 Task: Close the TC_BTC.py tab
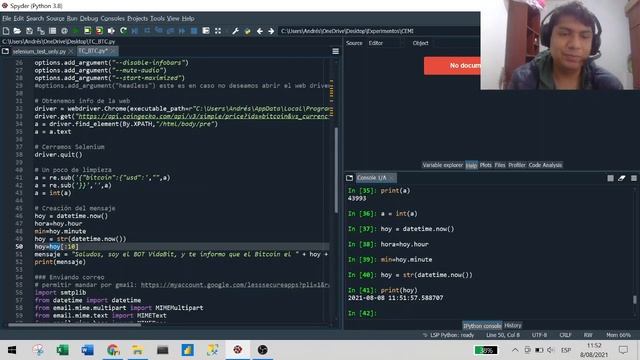(113, 51)
